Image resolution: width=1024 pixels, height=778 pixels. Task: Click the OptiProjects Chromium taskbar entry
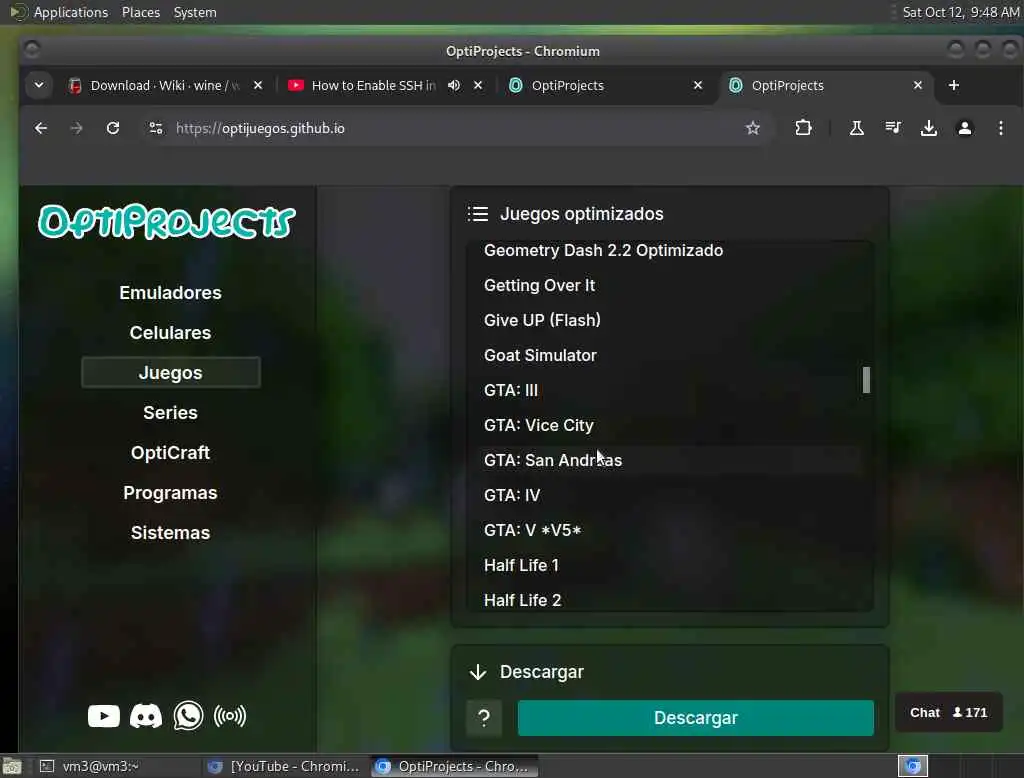[x=455, y=766]
